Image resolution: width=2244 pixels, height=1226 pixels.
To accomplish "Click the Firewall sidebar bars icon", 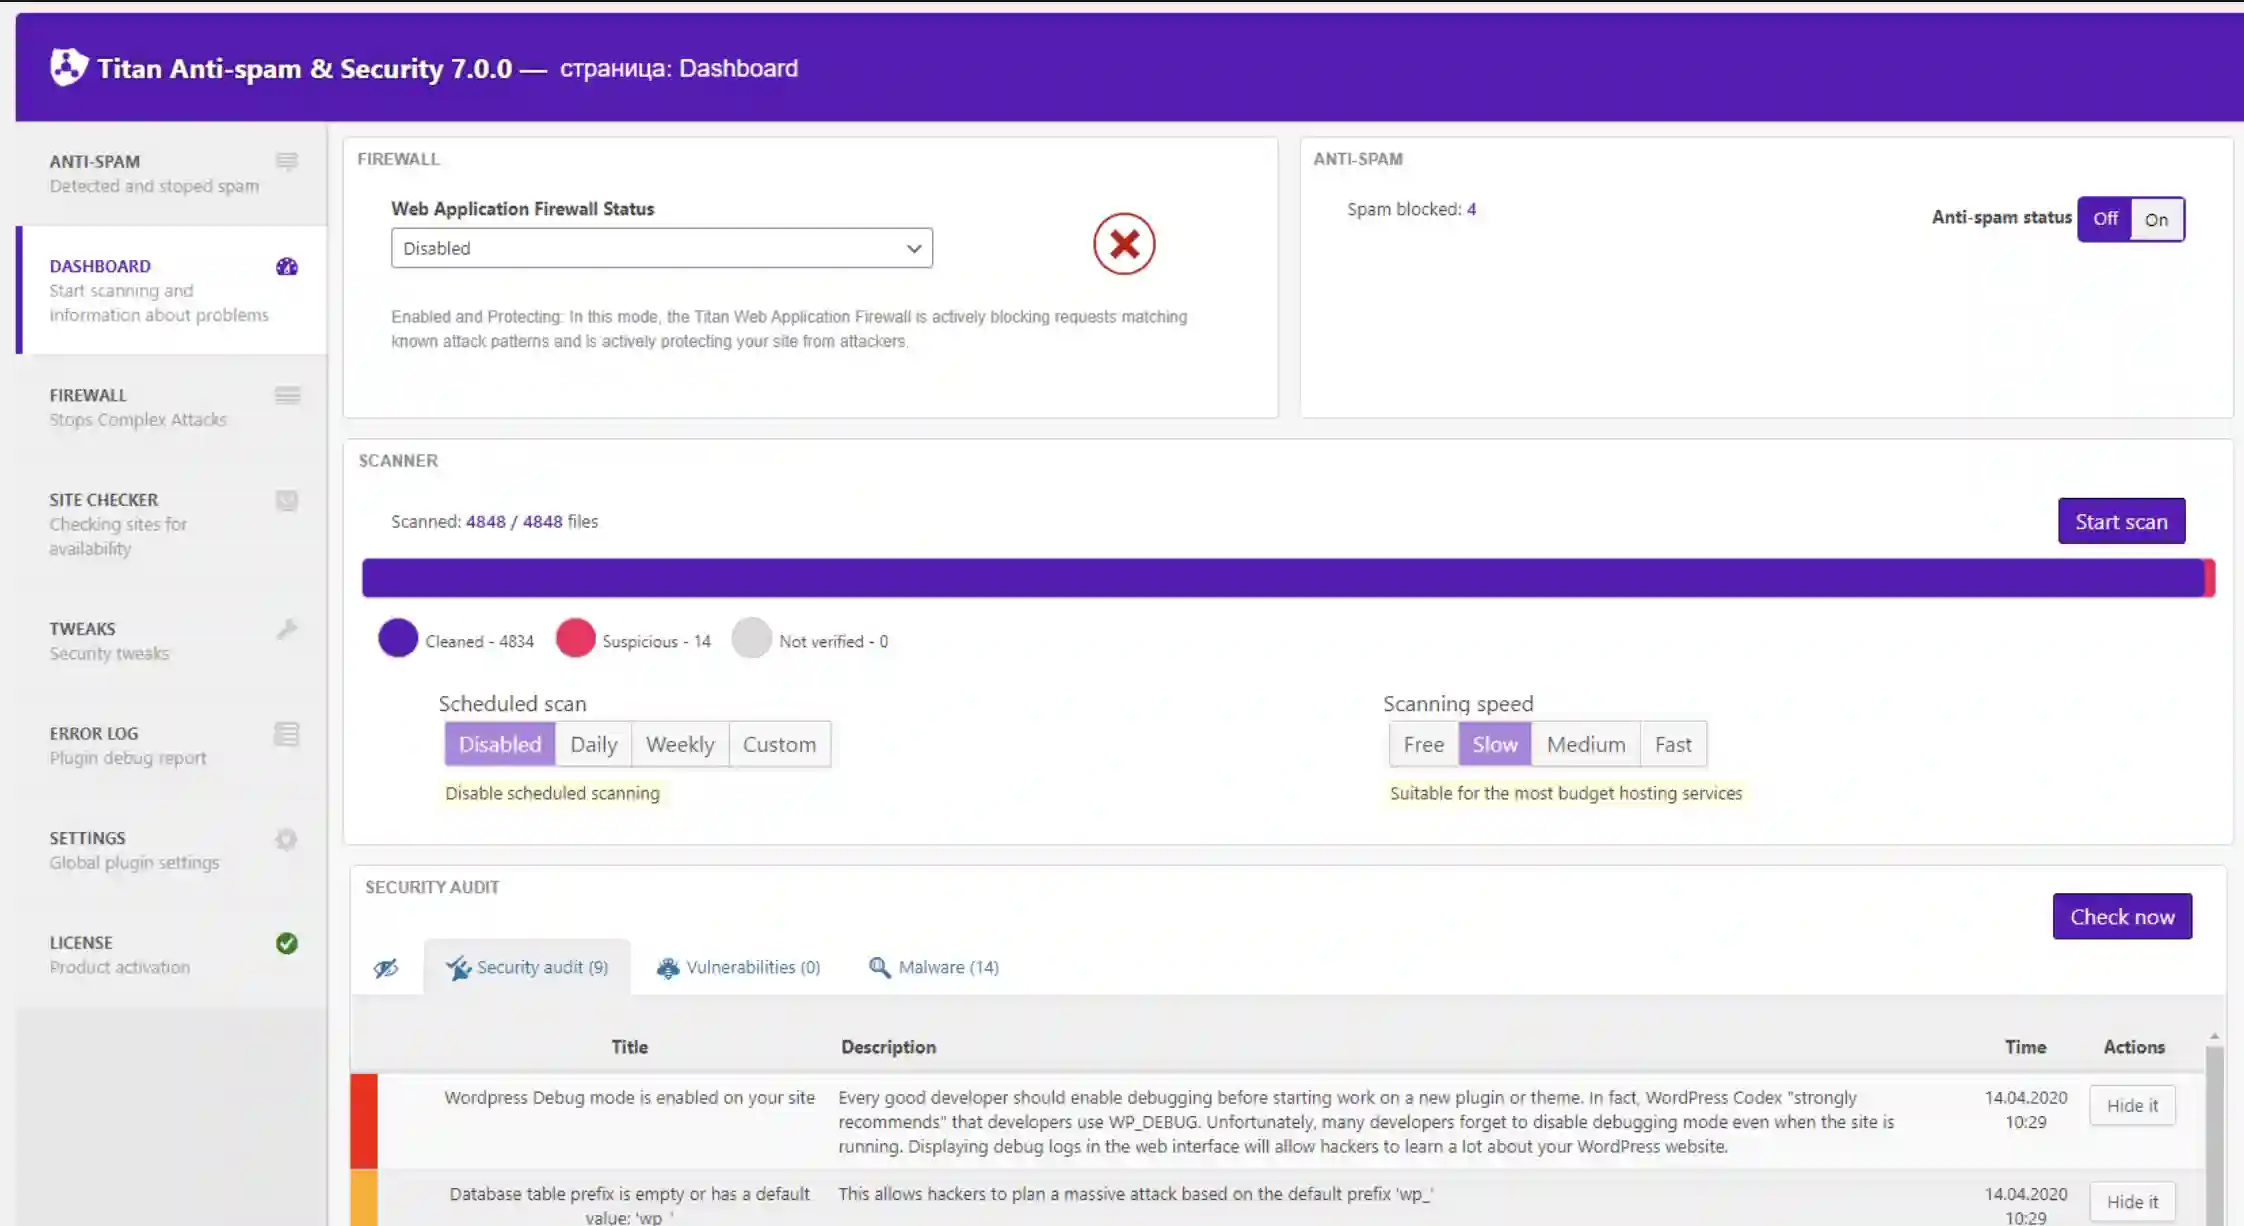I will (x=287, y=395).
